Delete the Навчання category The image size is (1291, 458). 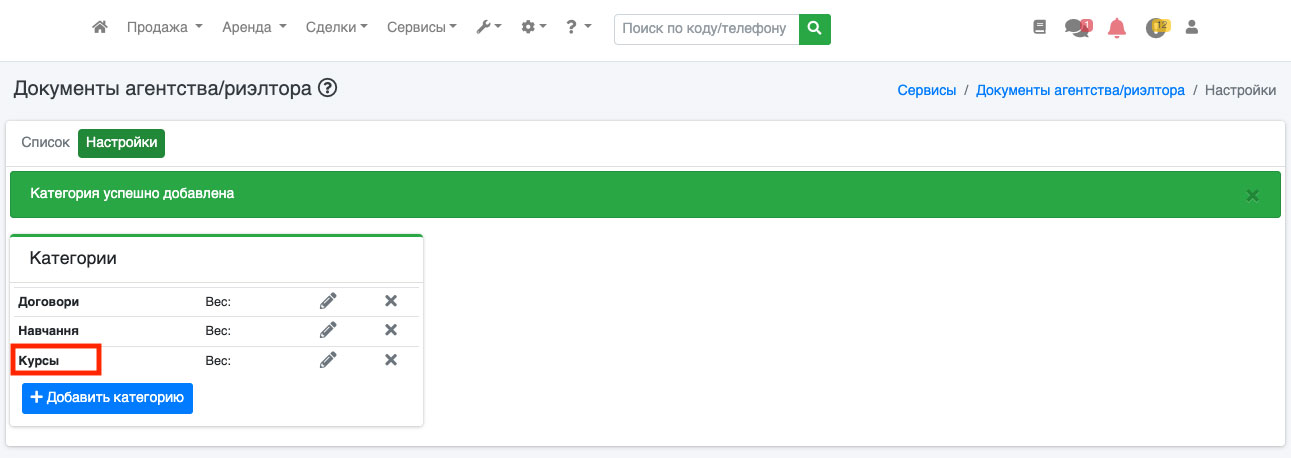(x=391, y=330)
